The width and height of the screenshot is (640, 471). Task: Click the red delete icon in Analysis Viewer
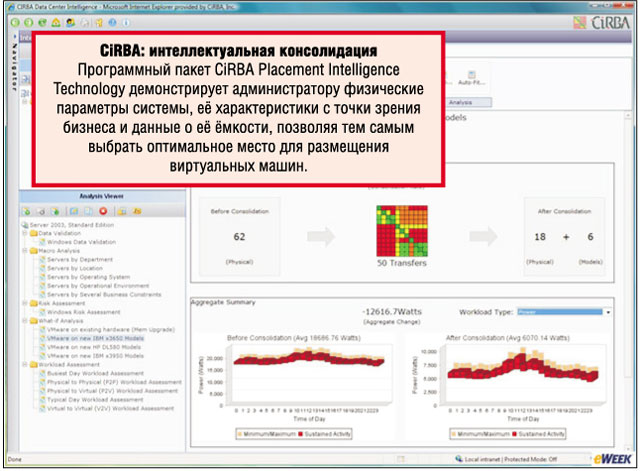pyautogui.click(x=103, y=211)
